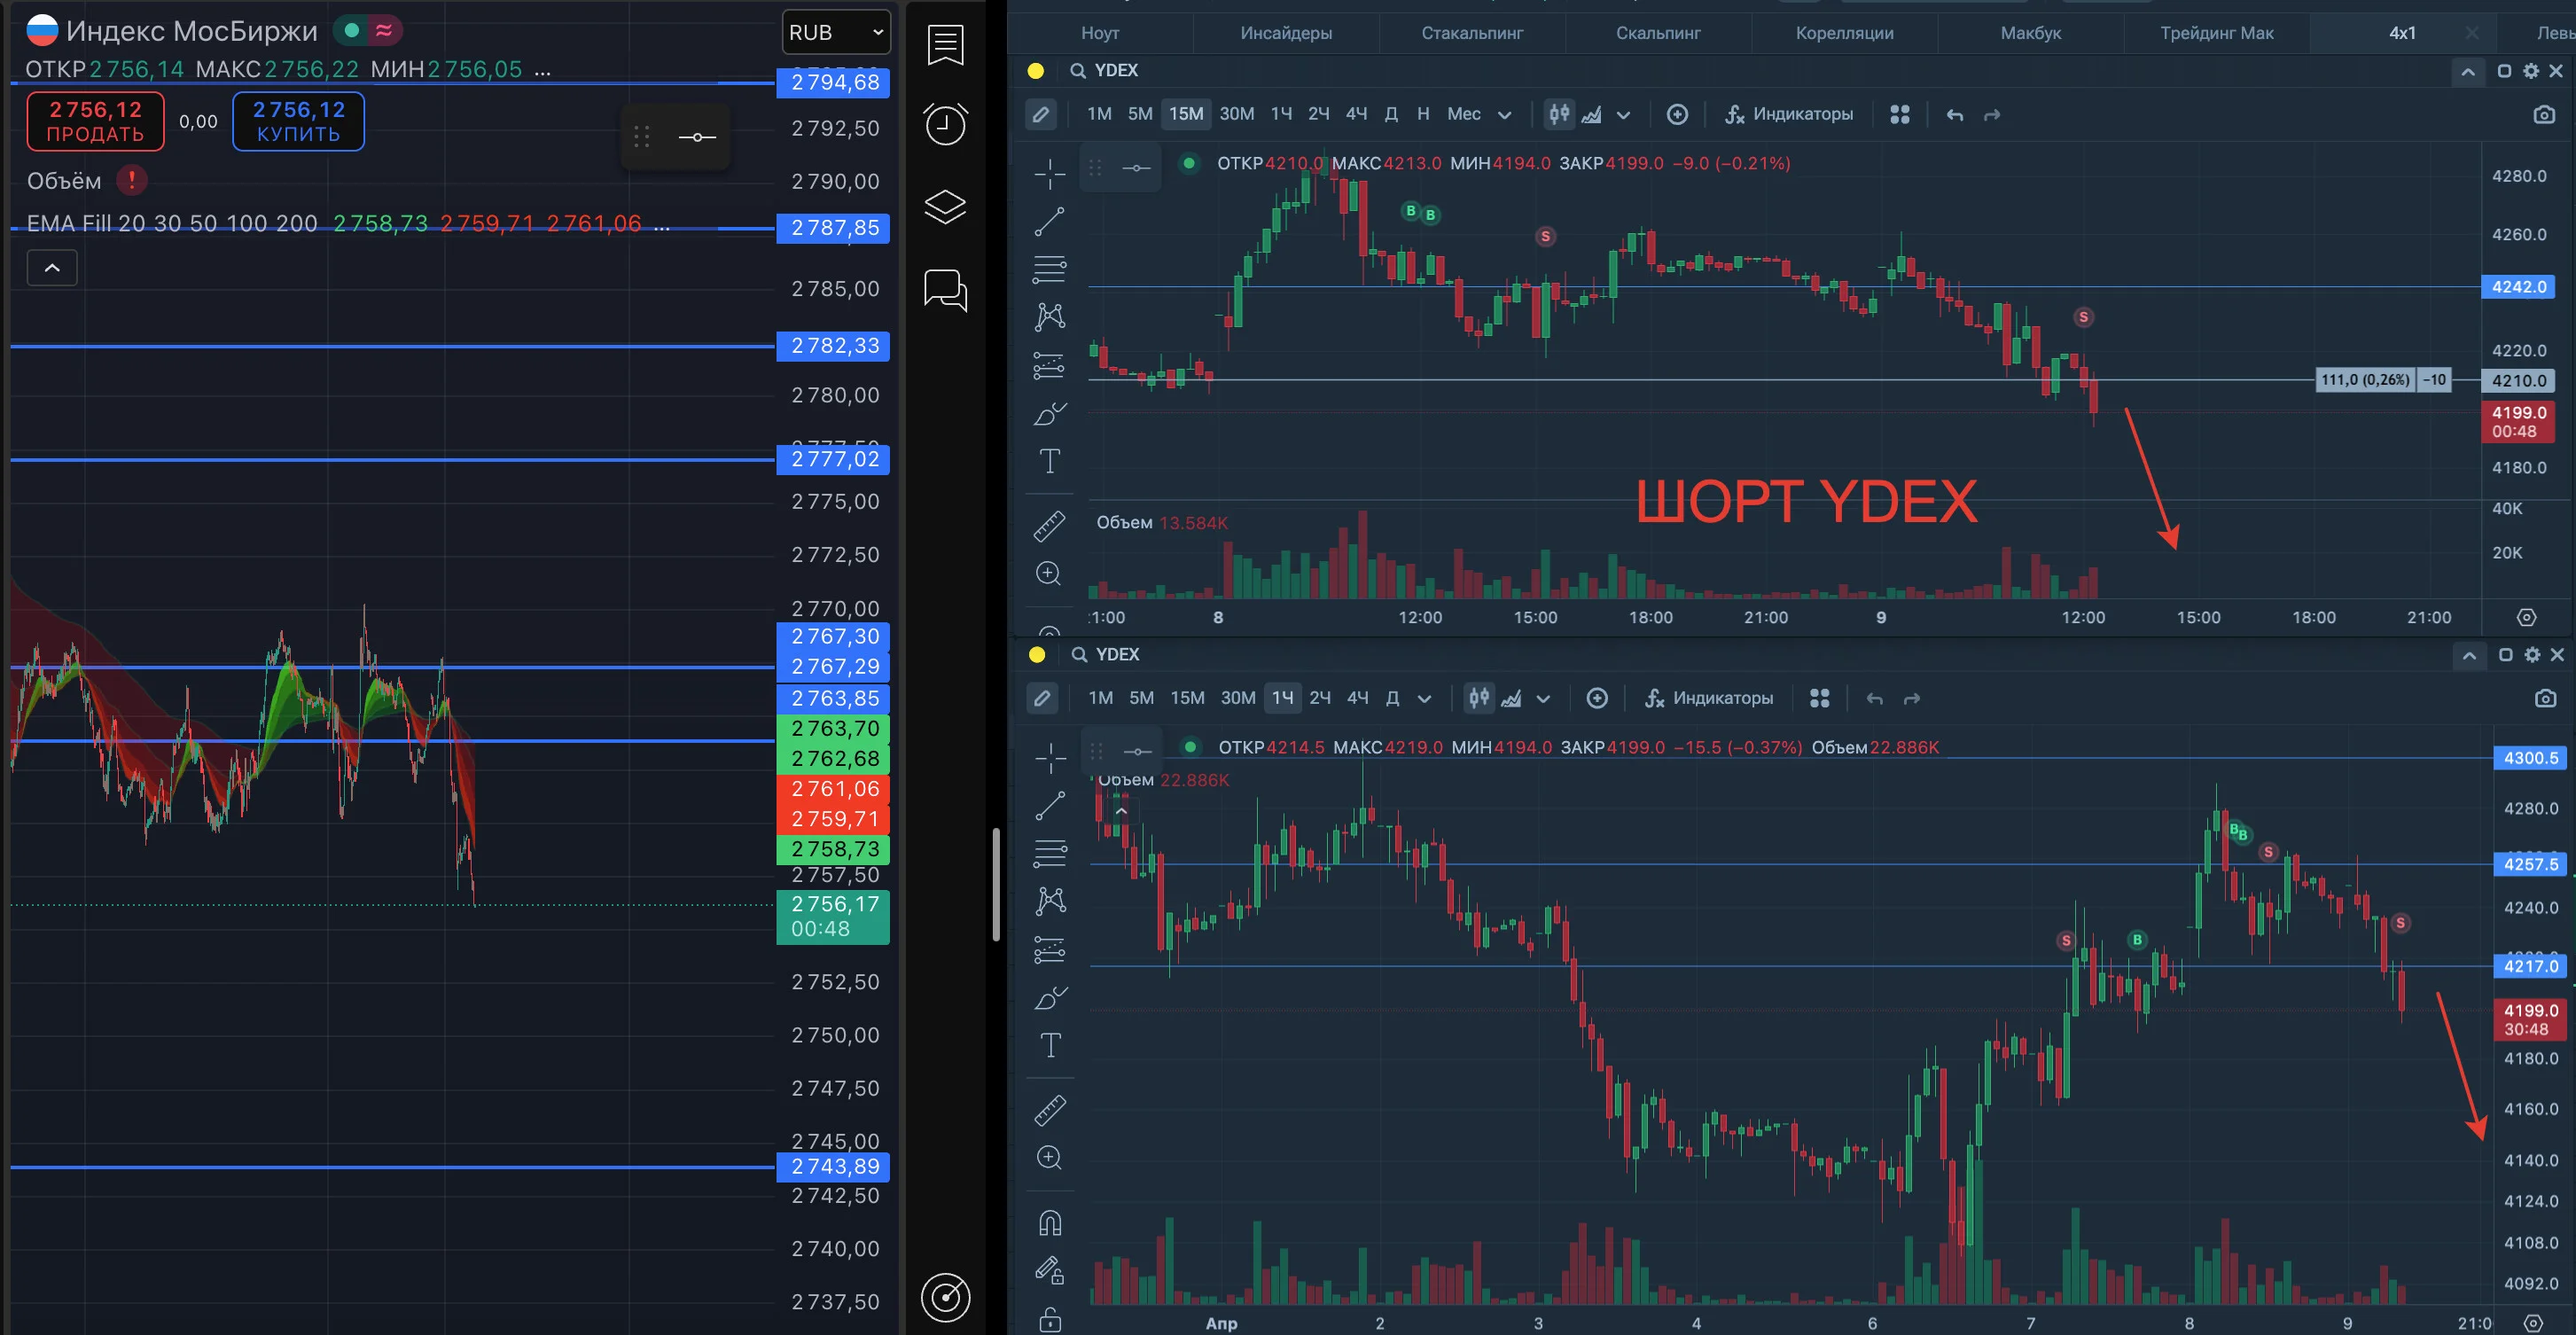
Task: Click the КУПИТЬ buy button
Action: [298, 121]
